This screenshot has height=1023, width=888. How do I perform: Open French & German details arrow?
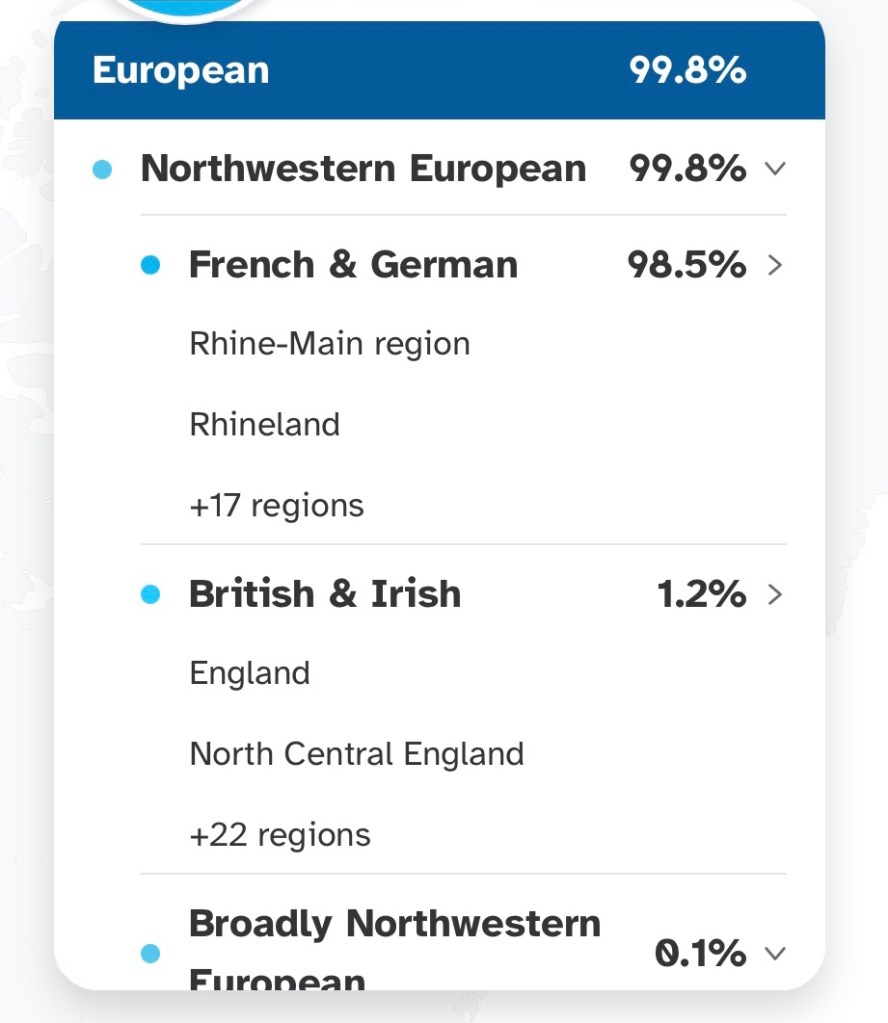[x=774, y=266]
